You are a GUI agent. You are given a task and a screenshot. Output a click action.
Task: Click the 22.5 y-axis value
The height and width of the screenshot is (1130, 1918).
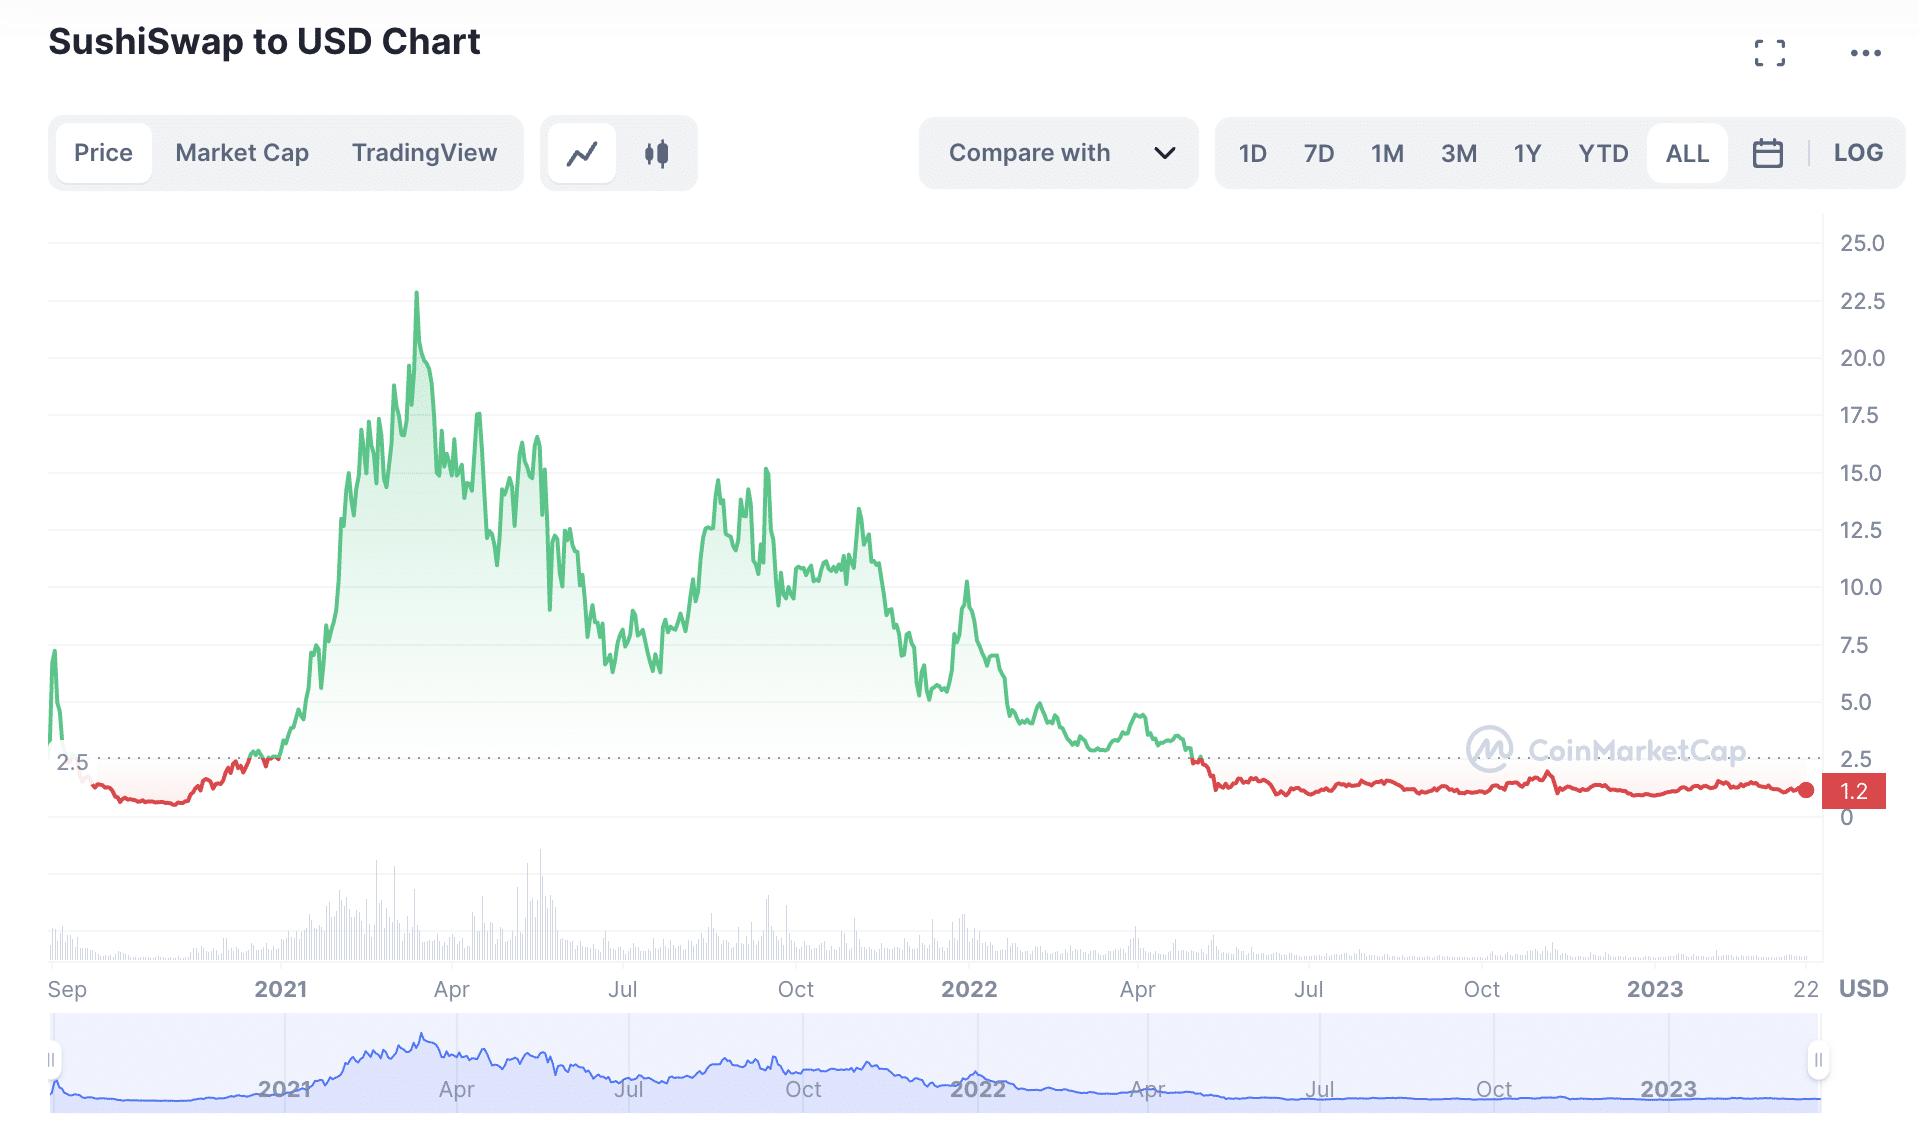tap(1862, 301)
